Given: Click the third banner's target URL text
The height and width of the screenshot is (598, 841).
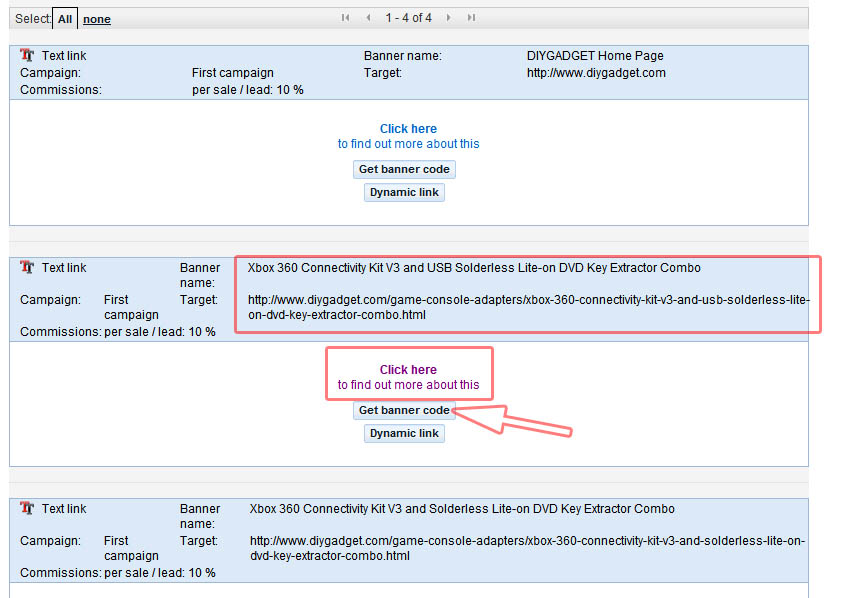Looking at the screenshot, I should coord(527,548).
